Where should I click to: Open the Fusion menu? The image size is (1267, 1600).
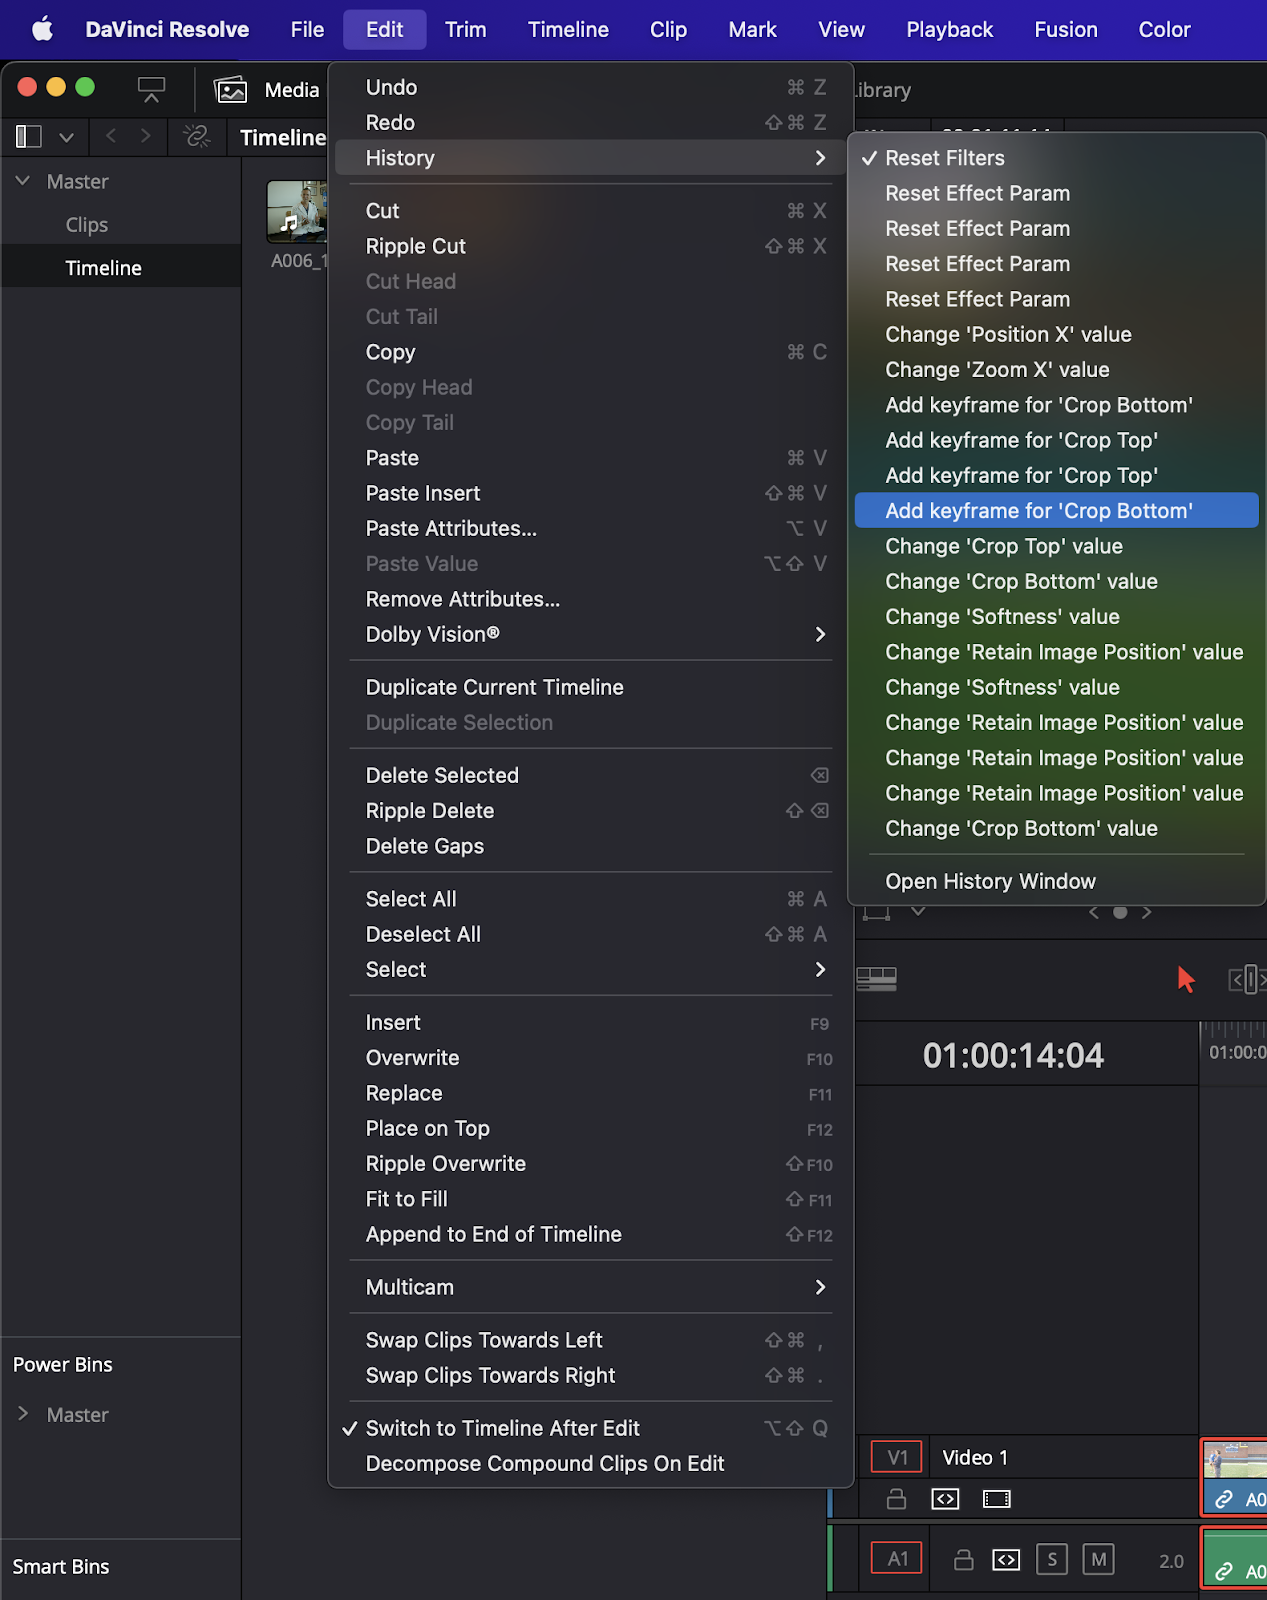[1065, 29]
